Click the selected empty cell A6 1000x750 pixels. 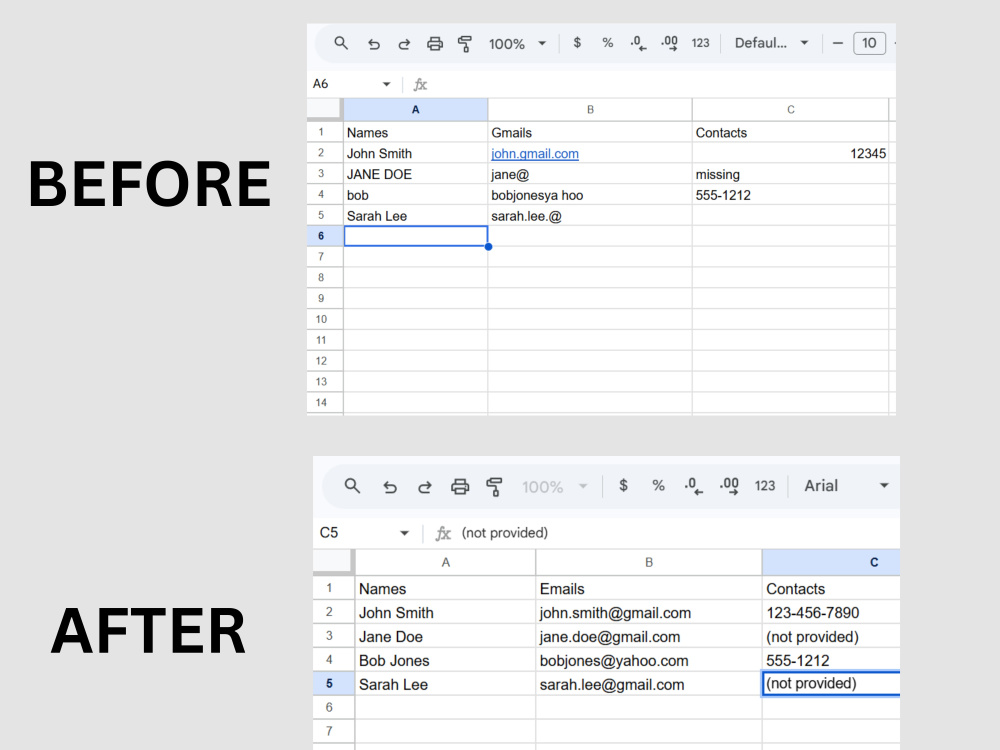(416, 236)
